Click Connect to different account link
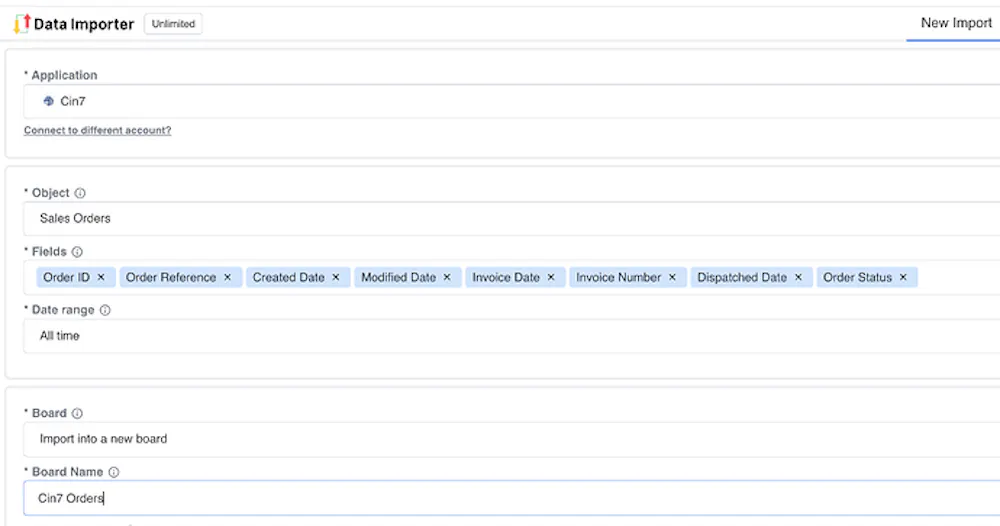Image resolution: width=1000 pixels, height=526 pixels. [98, 130]
